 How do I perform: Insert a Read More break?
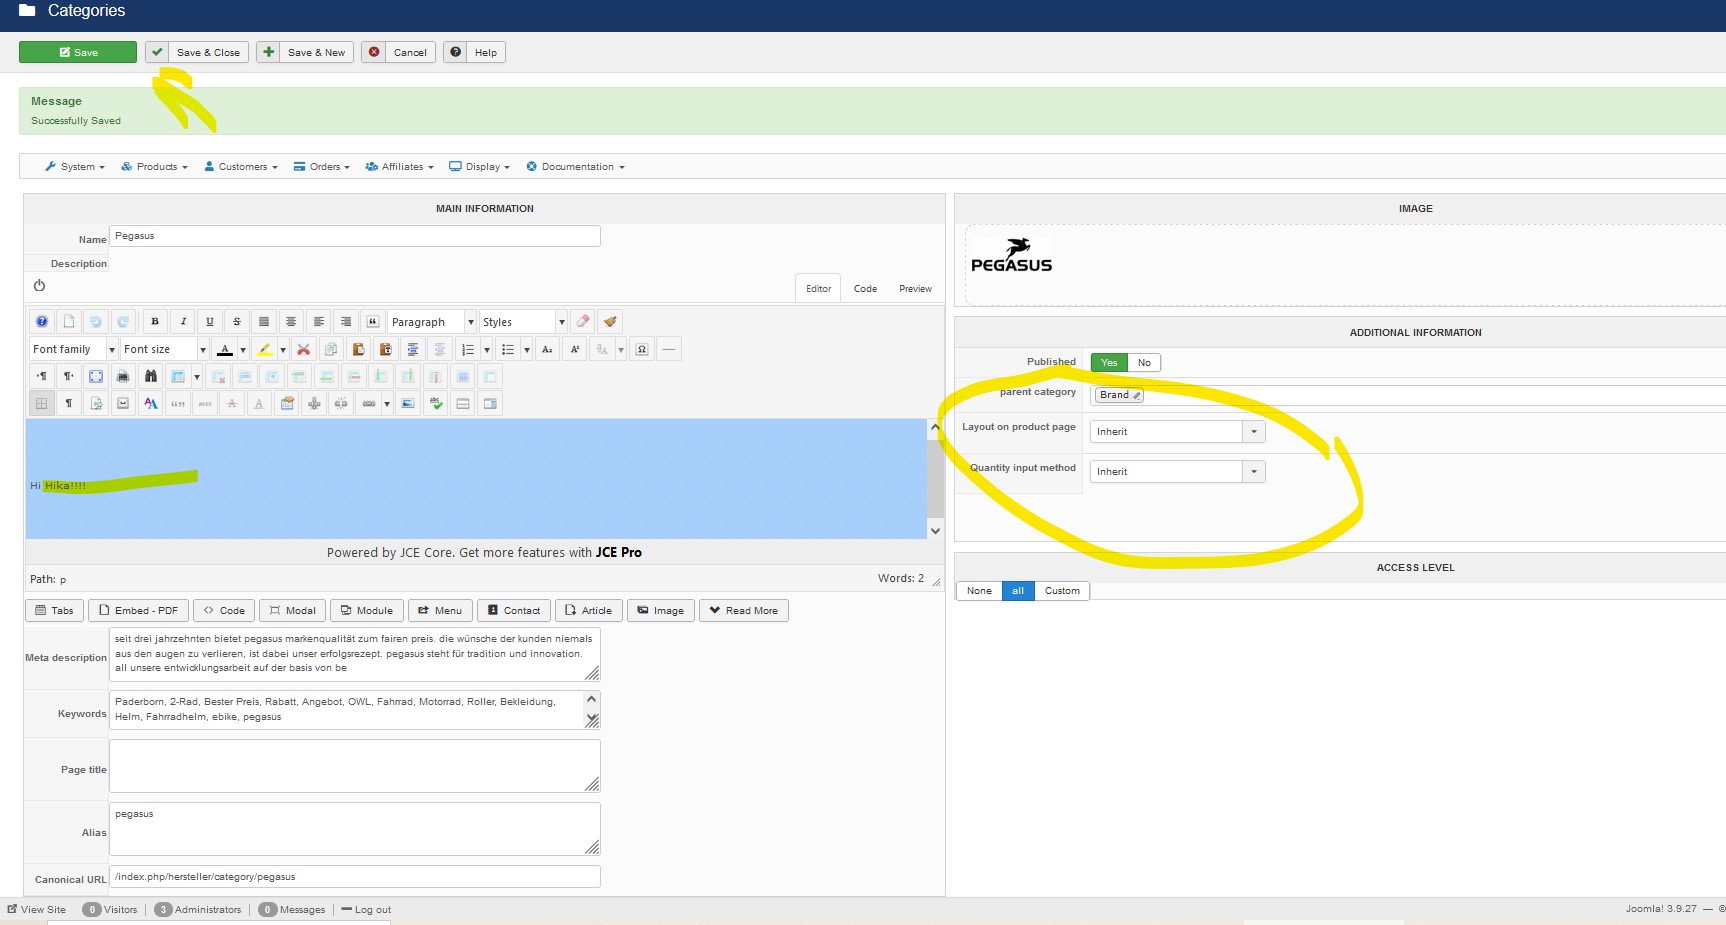pyautogui.click(x=744, y=611)
